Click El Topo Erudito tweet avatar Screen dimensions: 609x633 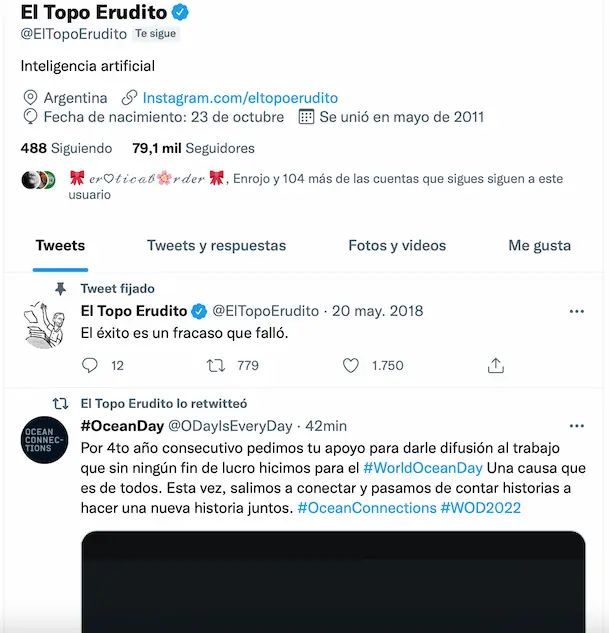tap(43, 321)
